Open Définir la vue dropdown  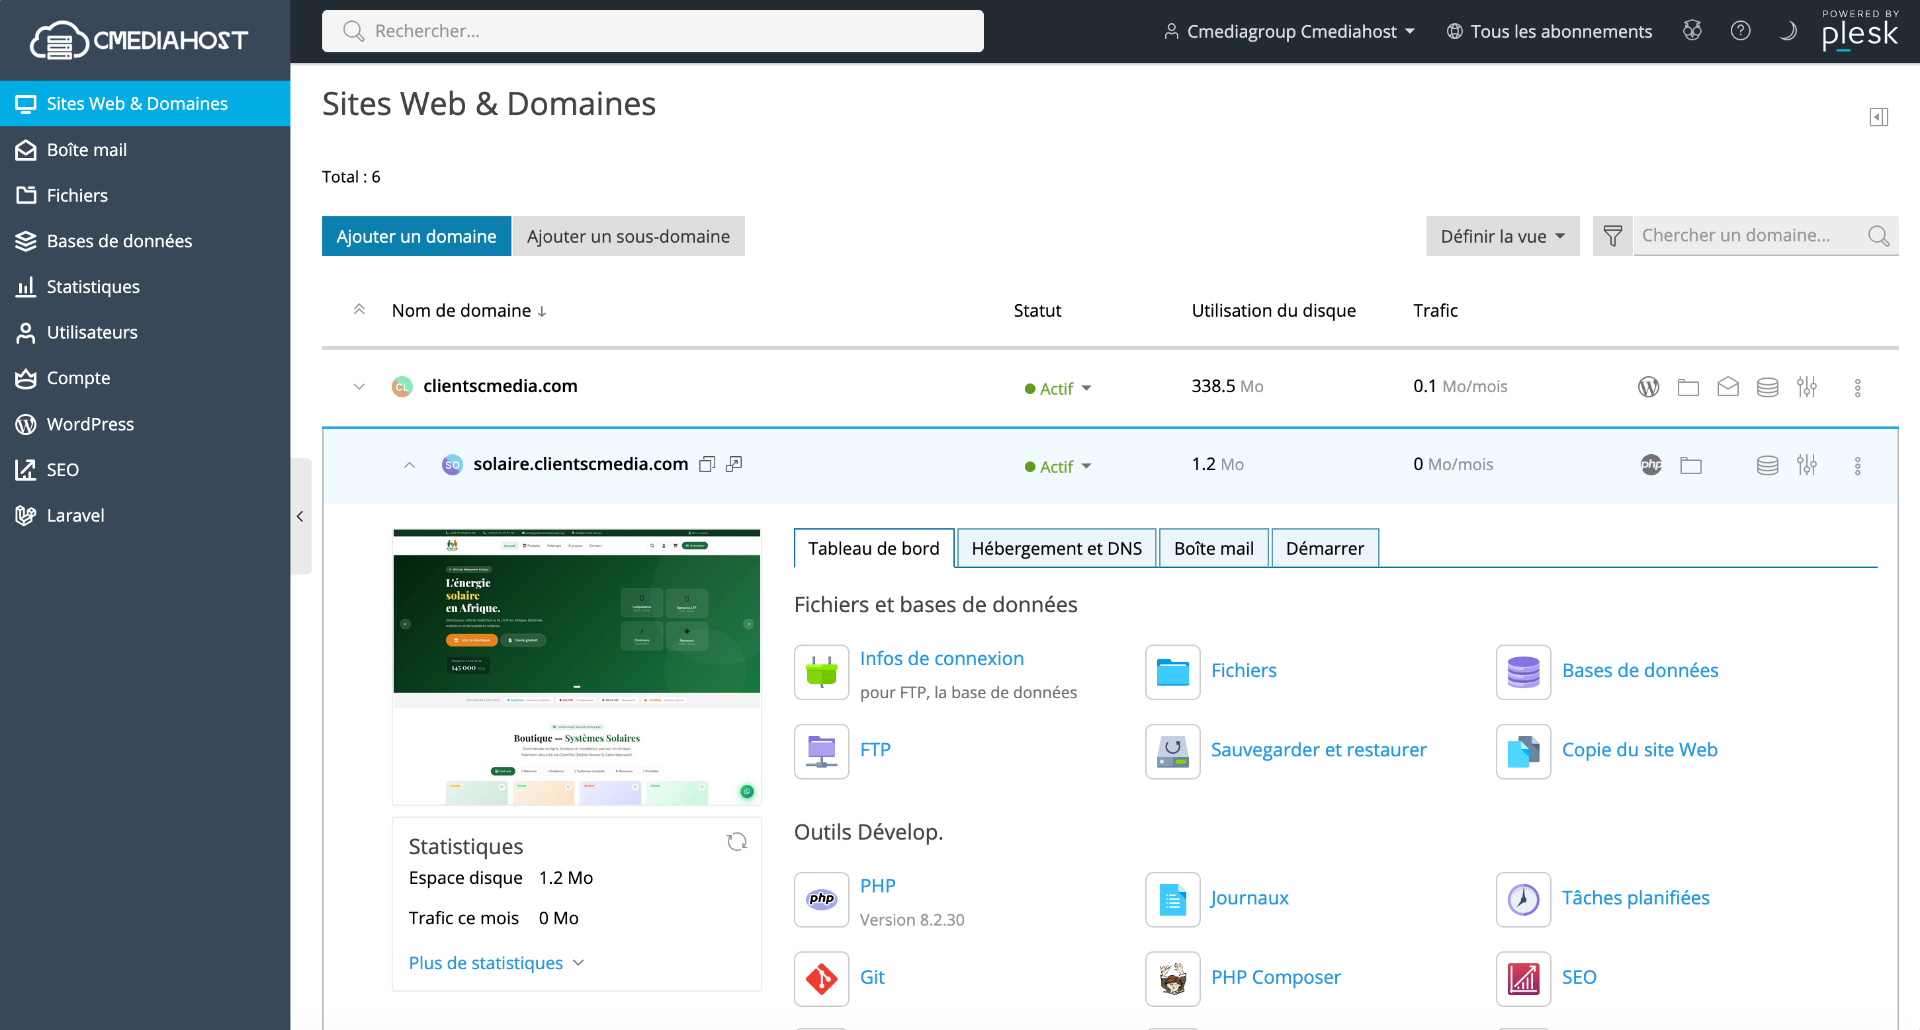coord(1503,236)
